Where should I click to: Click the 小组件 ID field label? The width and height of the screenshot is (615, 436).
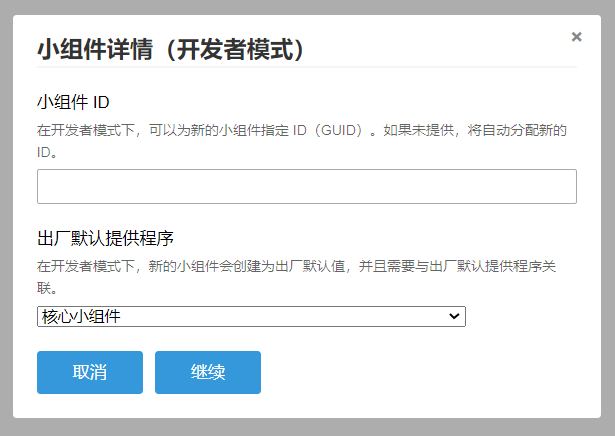(x=73, y=102)
